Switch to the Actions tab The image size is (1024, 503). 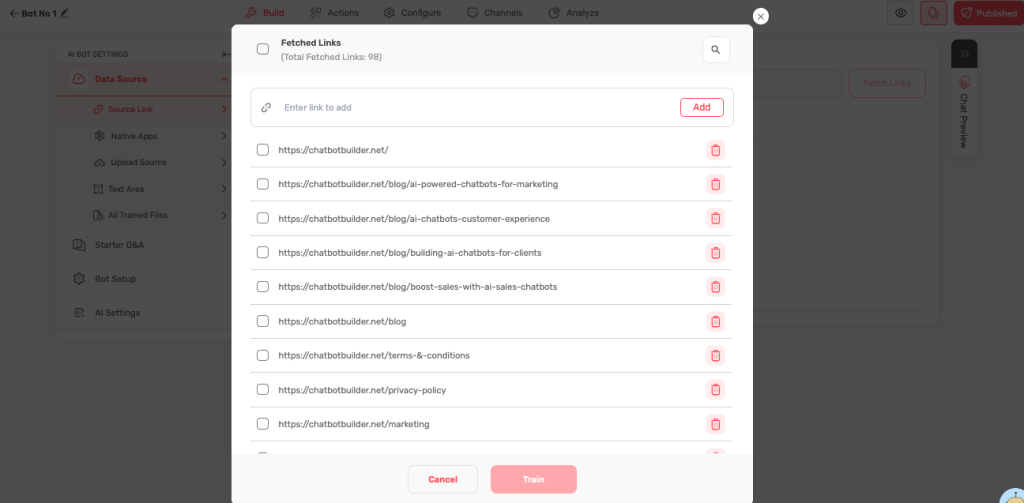334,13
